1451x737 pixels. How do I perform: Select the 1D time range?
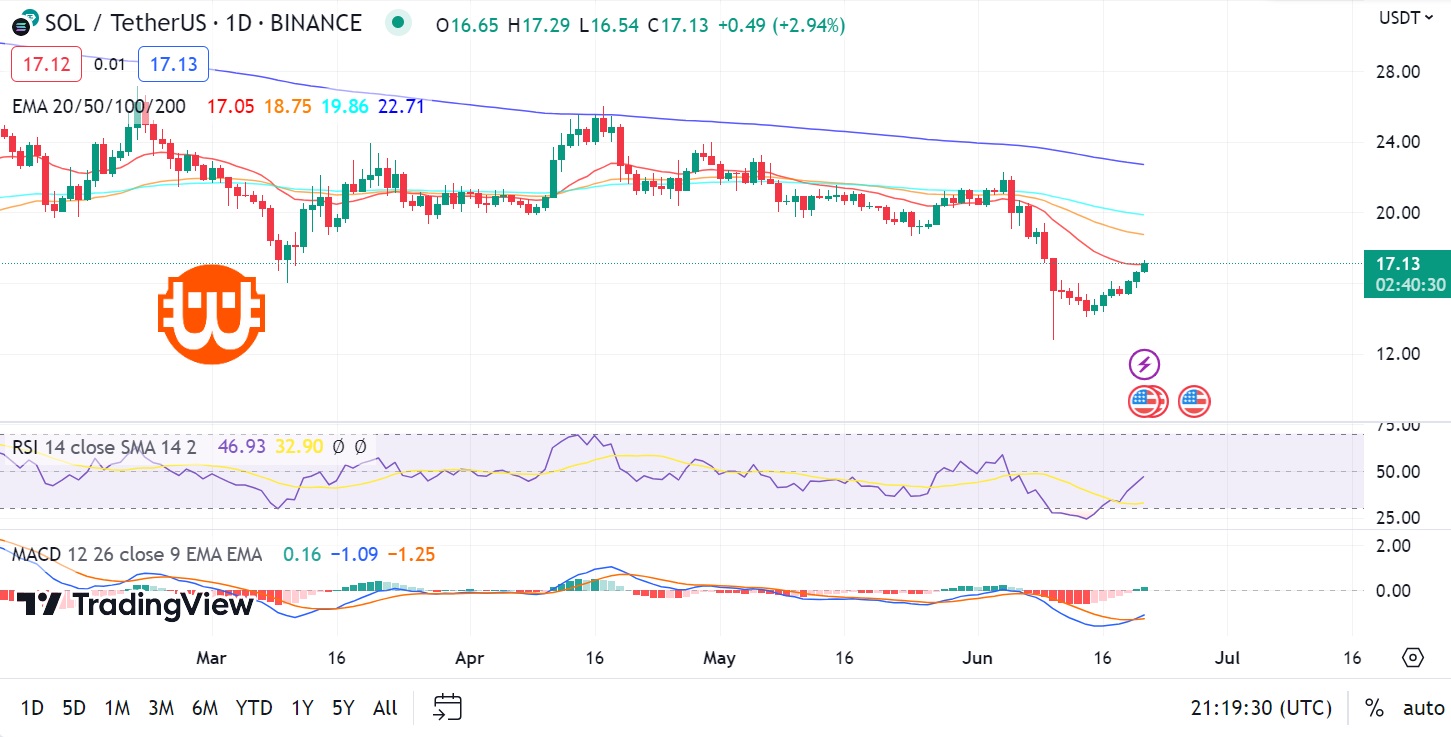(x=32, y=708)
